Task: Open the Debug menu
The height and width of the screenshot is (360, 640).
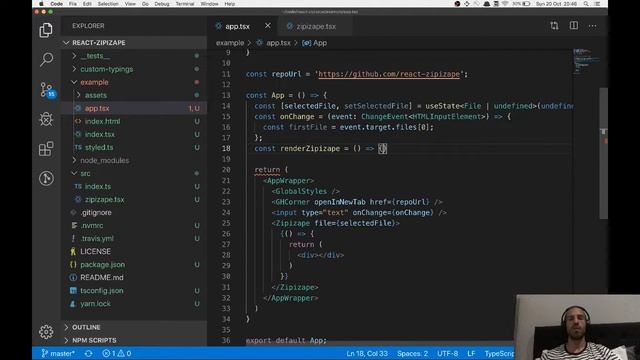Action: tap(162, 4)
